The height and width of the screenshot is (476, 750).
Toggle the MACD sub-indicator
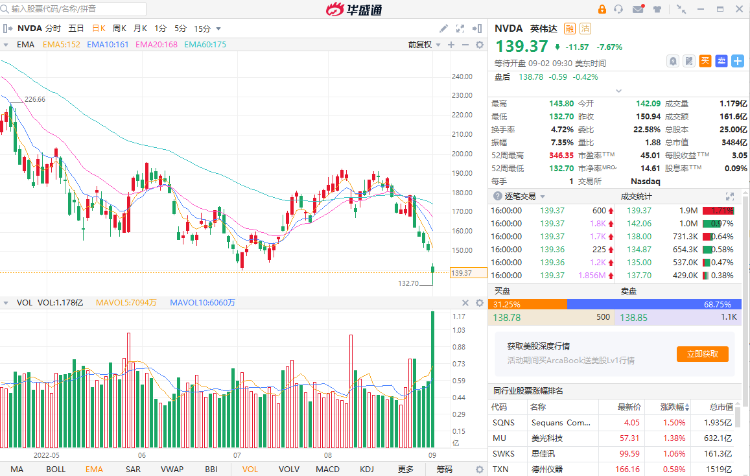[x=328, y=469]
